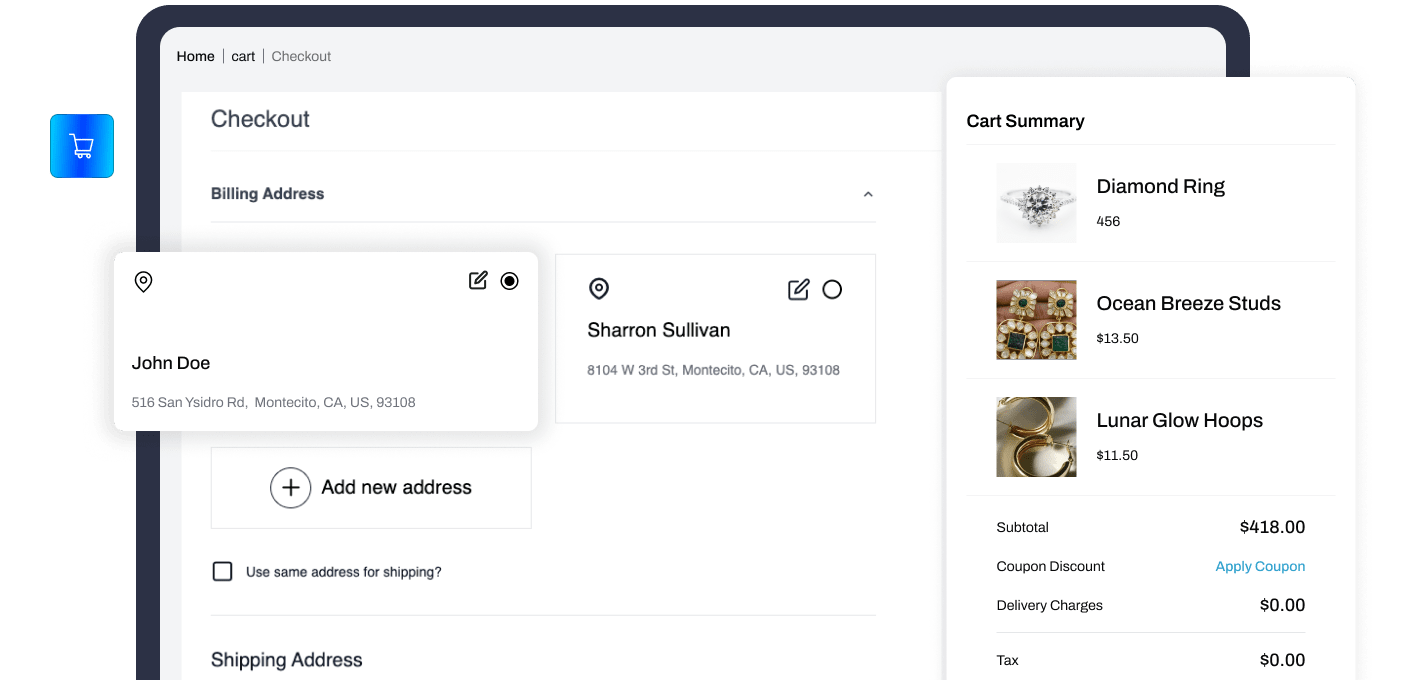Click the Apply Coupon link

click(x=1260, y=566)
